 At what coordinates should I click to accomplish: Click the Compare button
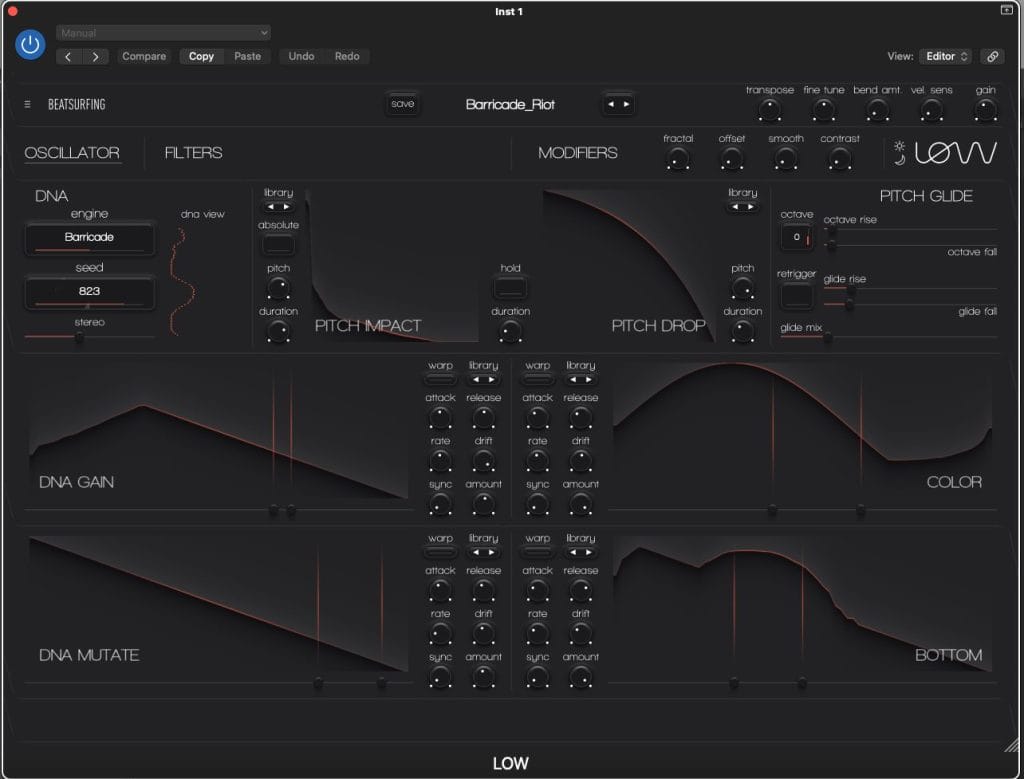click(x=144, y=56)
